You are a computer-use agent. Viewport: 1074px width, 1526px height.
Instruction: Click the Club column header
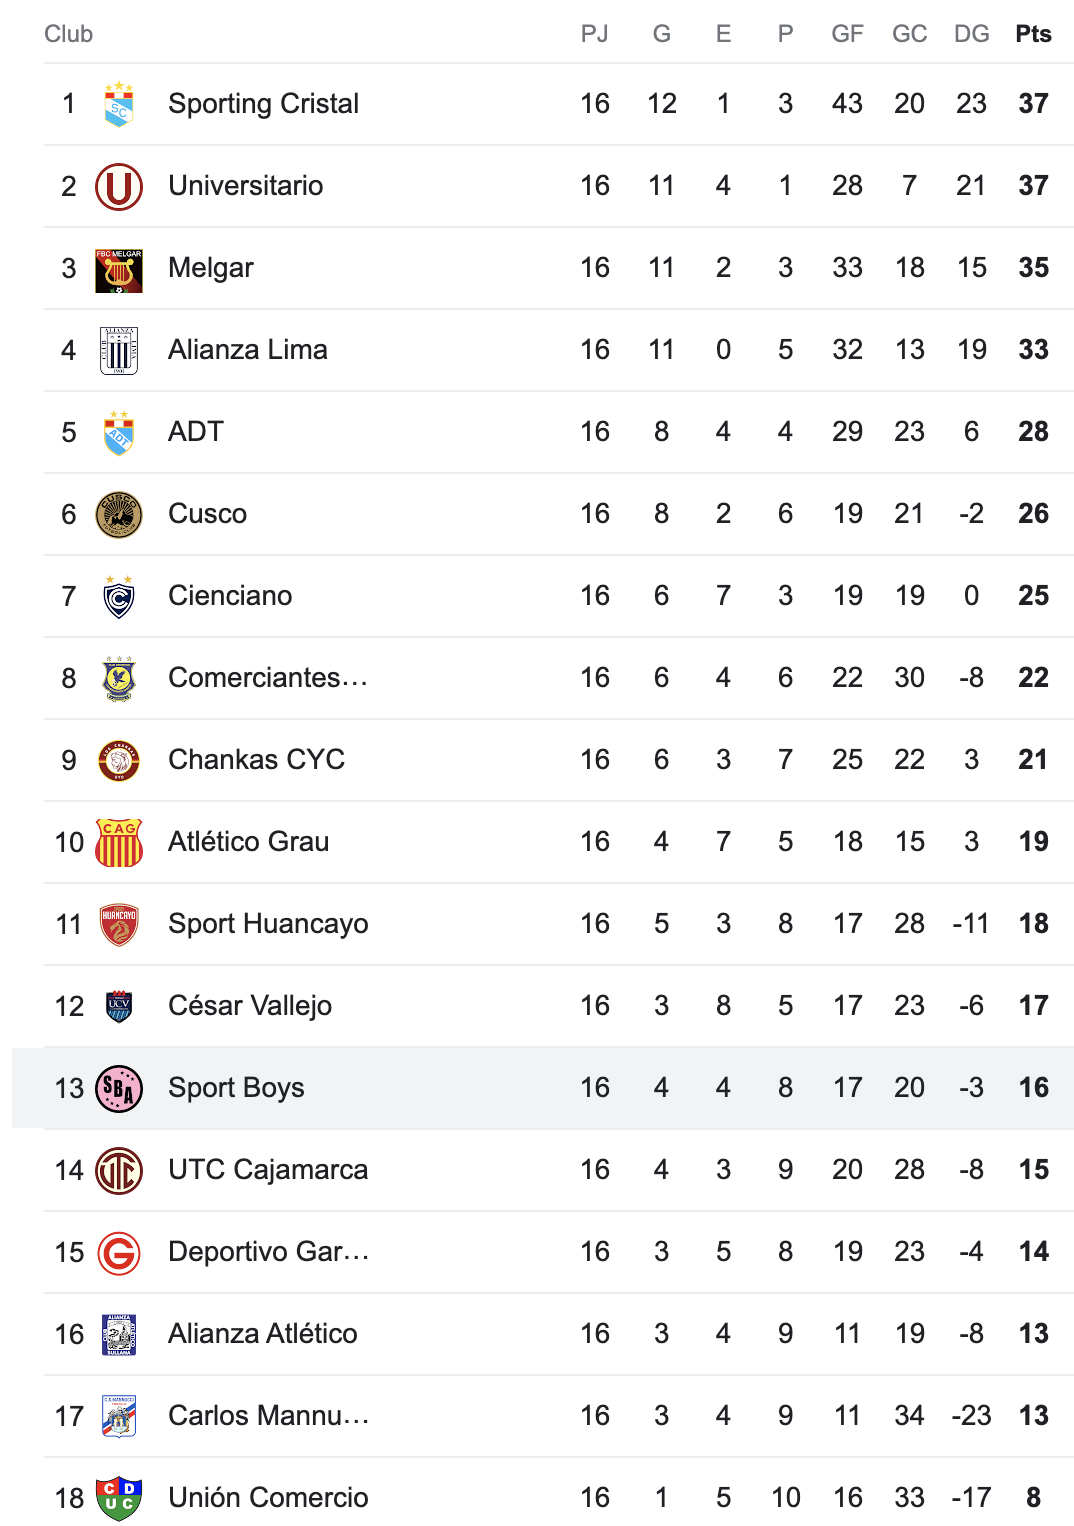tap(69, 34)
